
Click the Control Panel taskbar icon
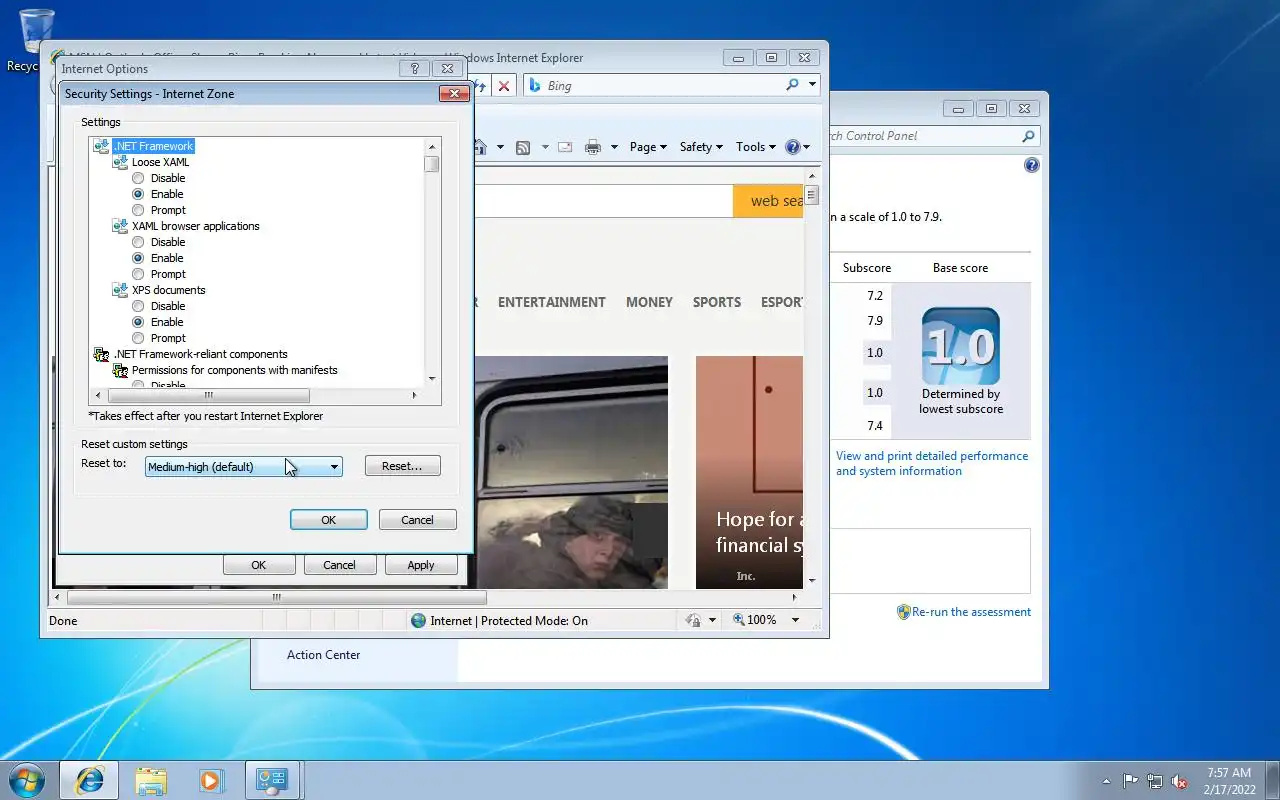(273, 780)
